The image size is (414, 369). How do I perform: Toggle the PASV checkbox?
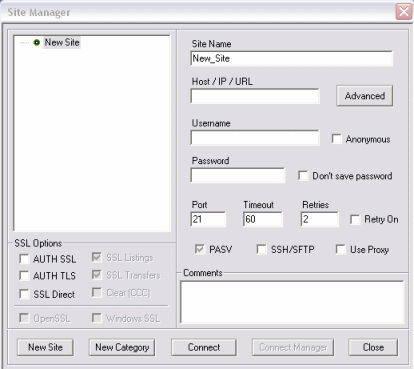(x=200, y=249)
